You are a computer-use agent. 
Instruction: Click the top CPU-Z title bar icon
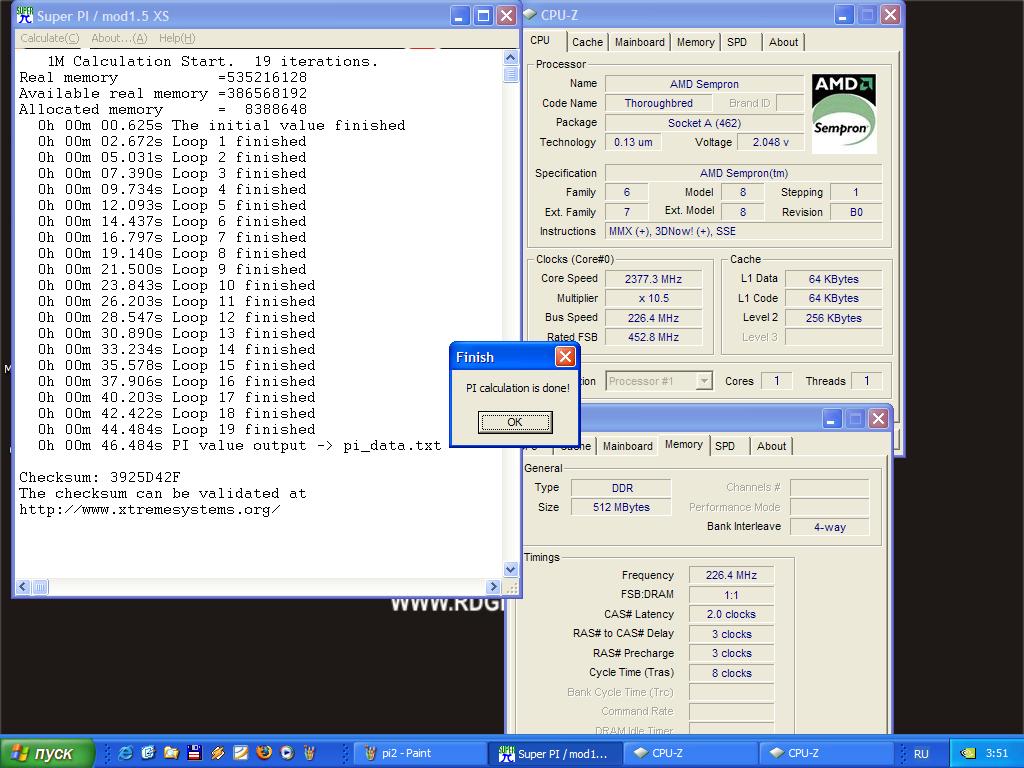pos(530,14)
